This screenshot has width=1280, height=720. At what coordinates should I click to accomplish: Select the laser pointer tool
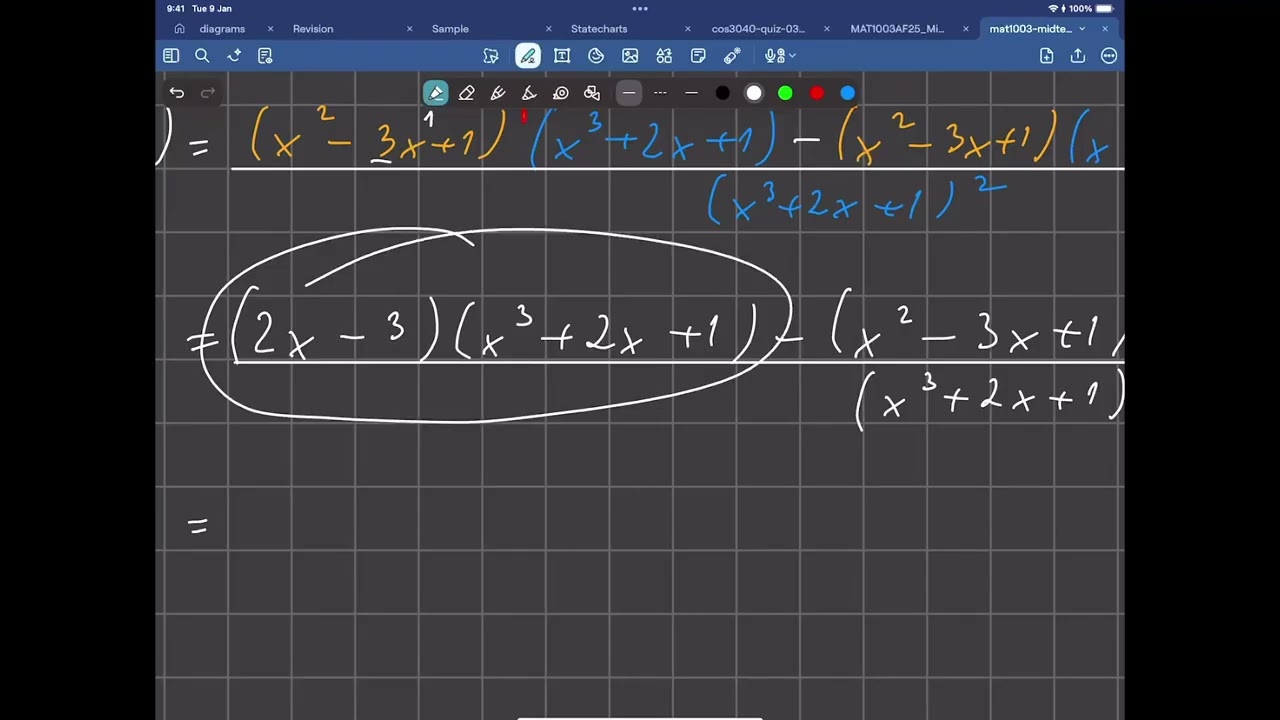click(732, 56)
